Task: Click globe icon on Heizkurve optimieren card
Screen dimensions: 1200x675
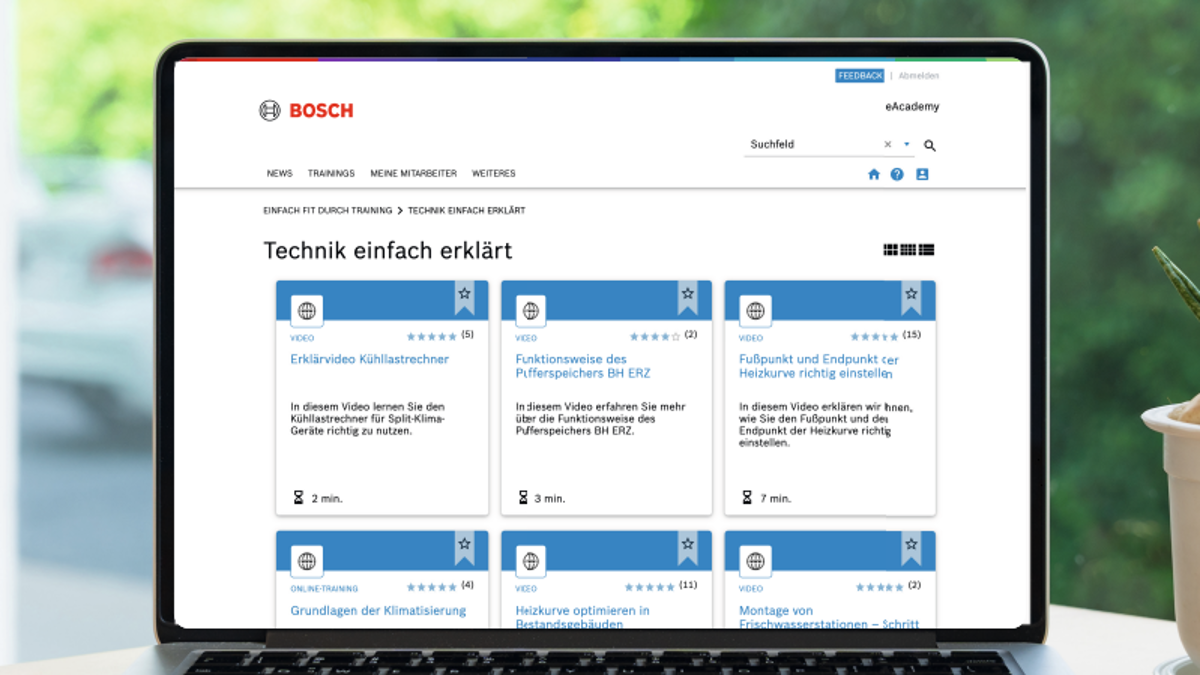Action: [531, 561]
